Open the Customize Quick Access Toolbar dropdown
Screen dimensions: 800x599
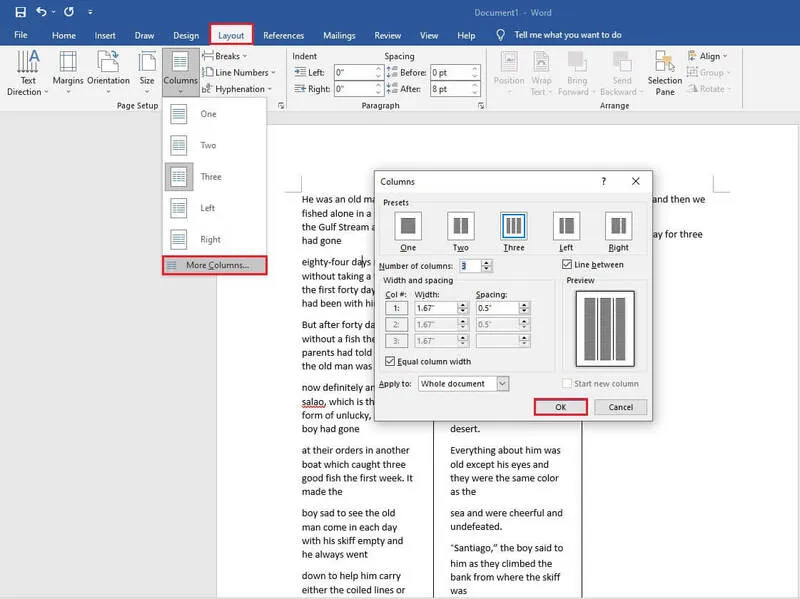point(90,12)
